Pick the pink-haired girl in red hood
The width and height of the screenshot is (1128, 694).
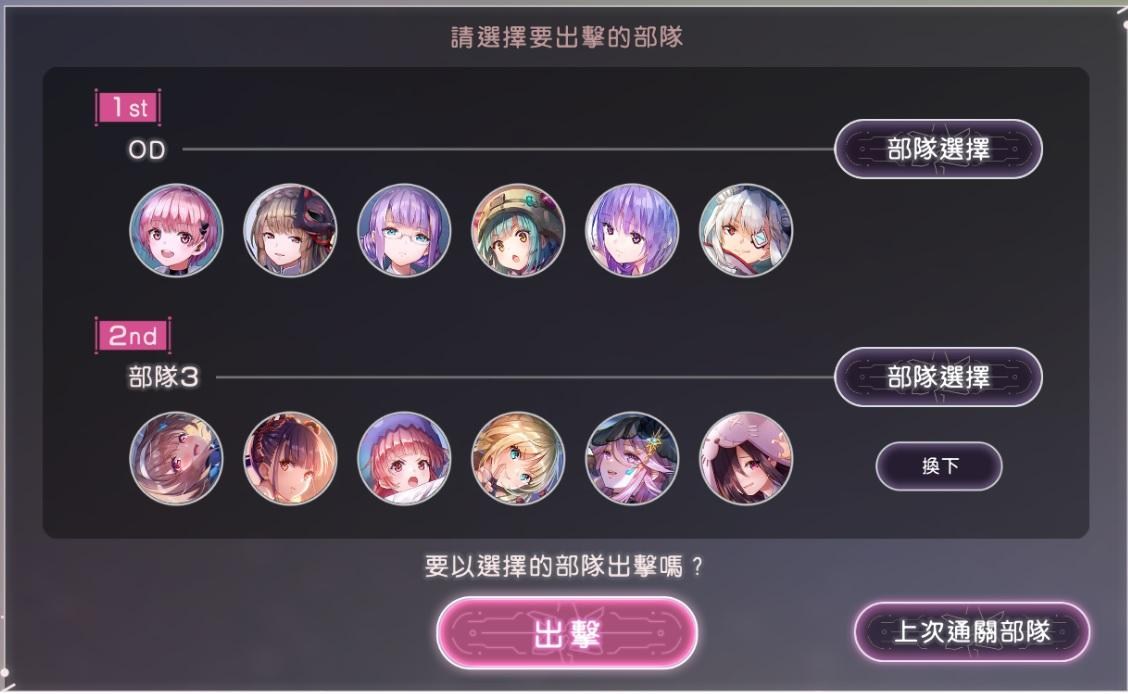(404, 458)
